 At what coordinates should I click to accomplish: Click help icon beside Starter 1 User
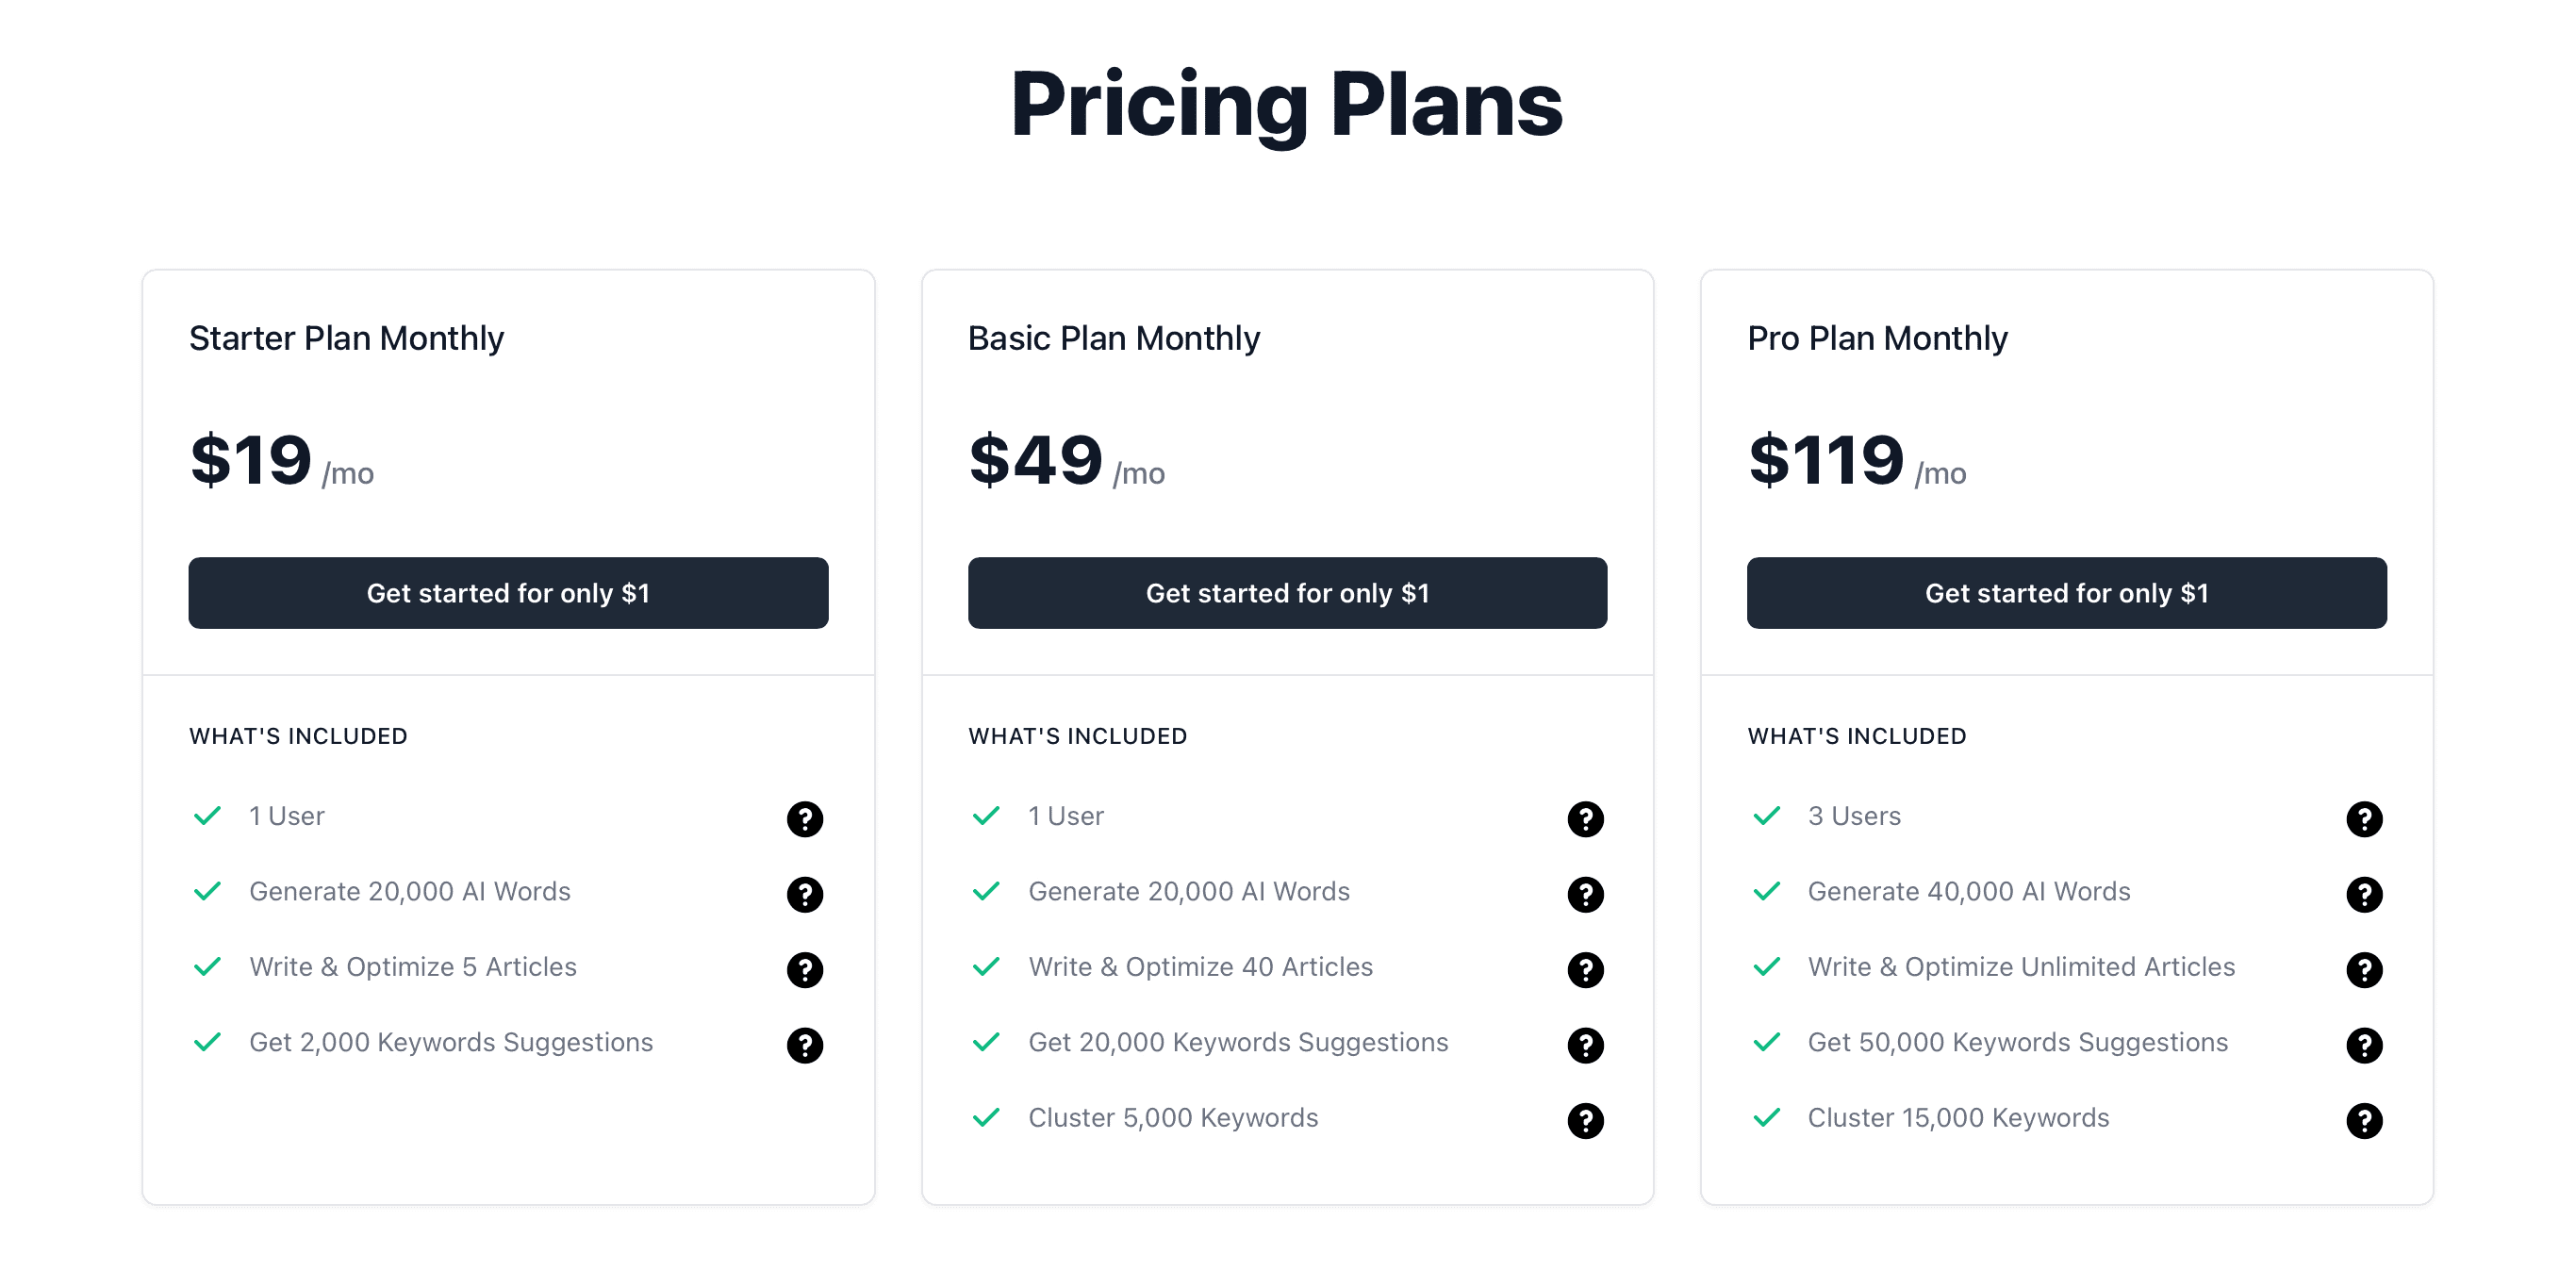804,819
